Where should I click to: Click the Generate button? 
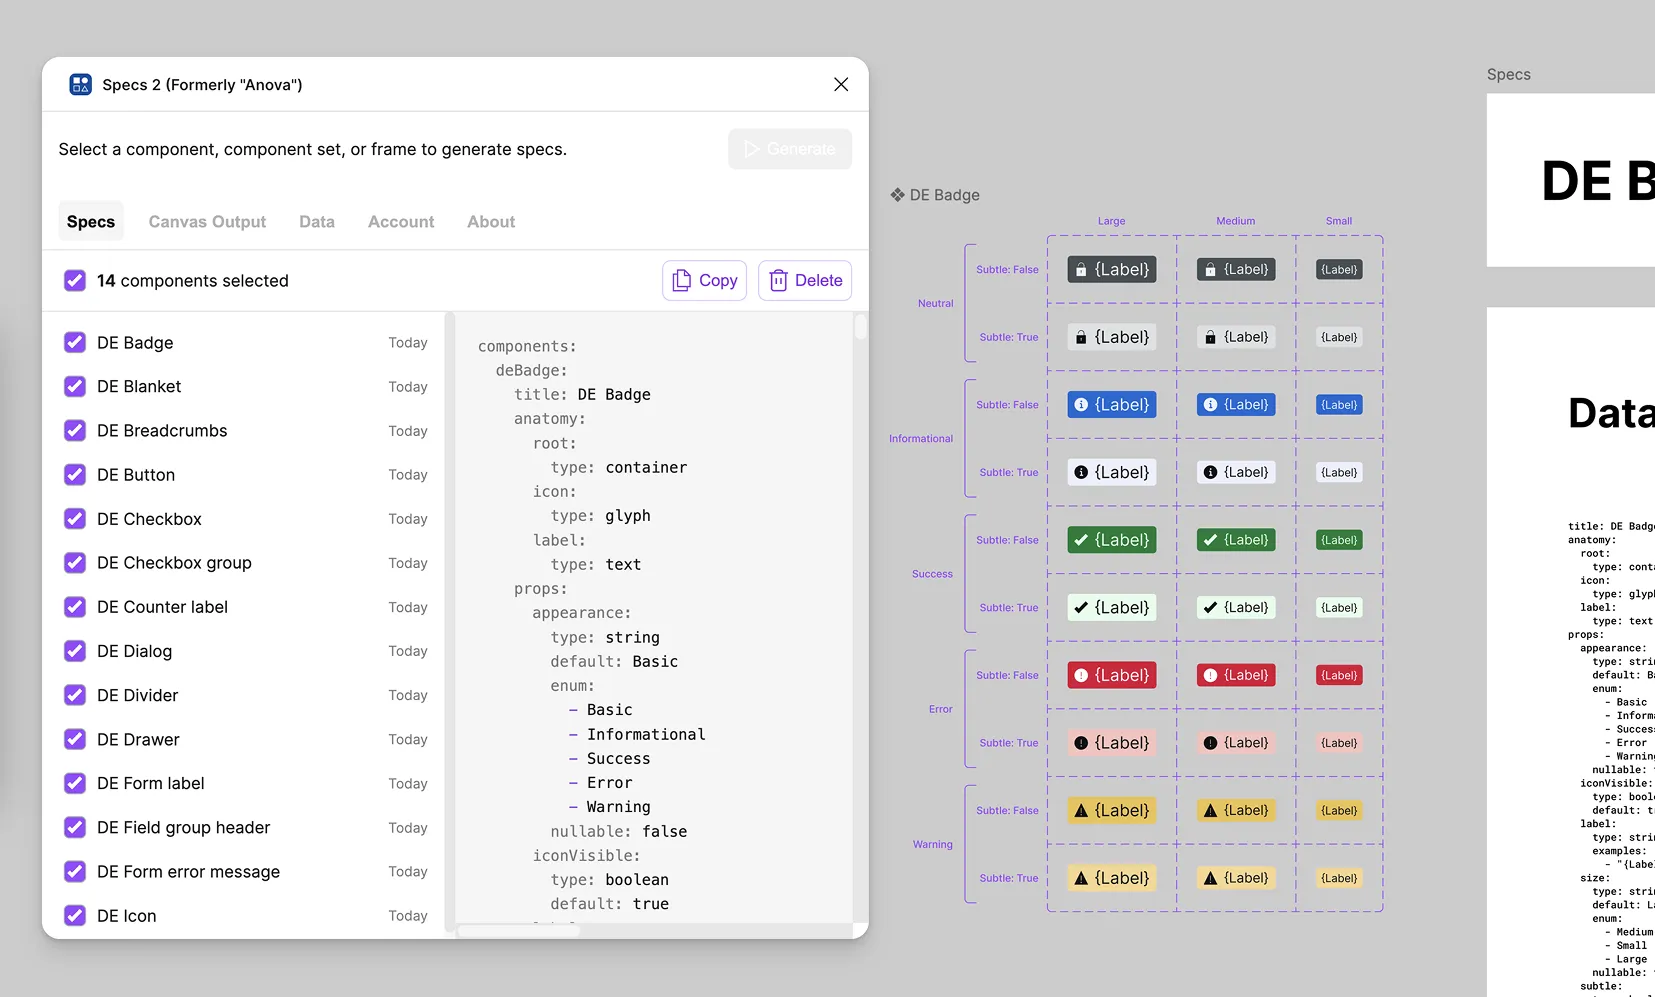[x=790, y=149]
